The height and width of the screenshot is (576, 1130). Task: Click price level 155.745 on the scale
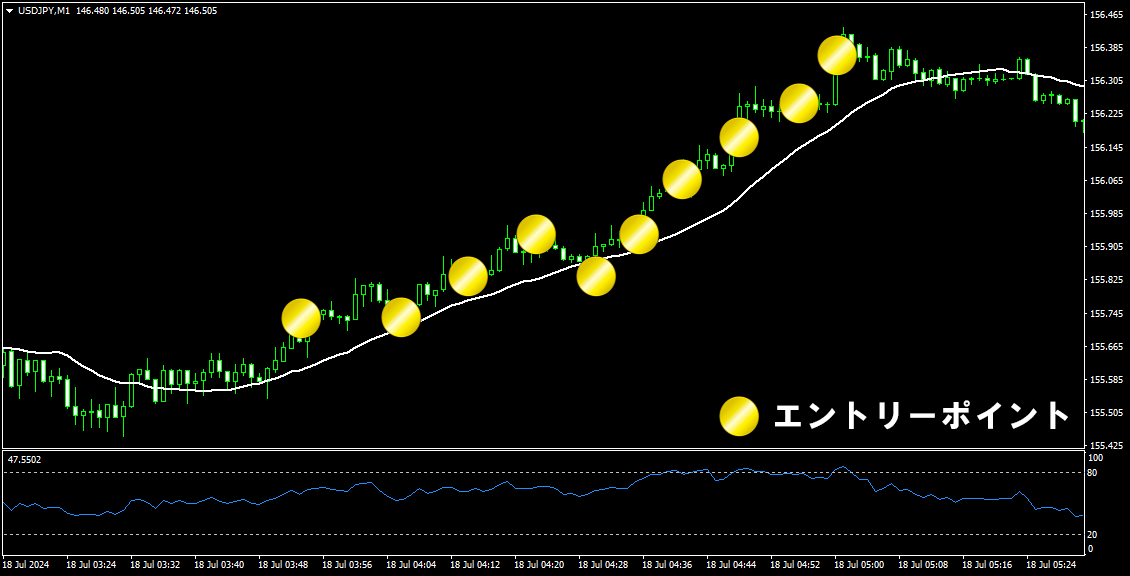pyautogui.click(x=1105, y=314)
